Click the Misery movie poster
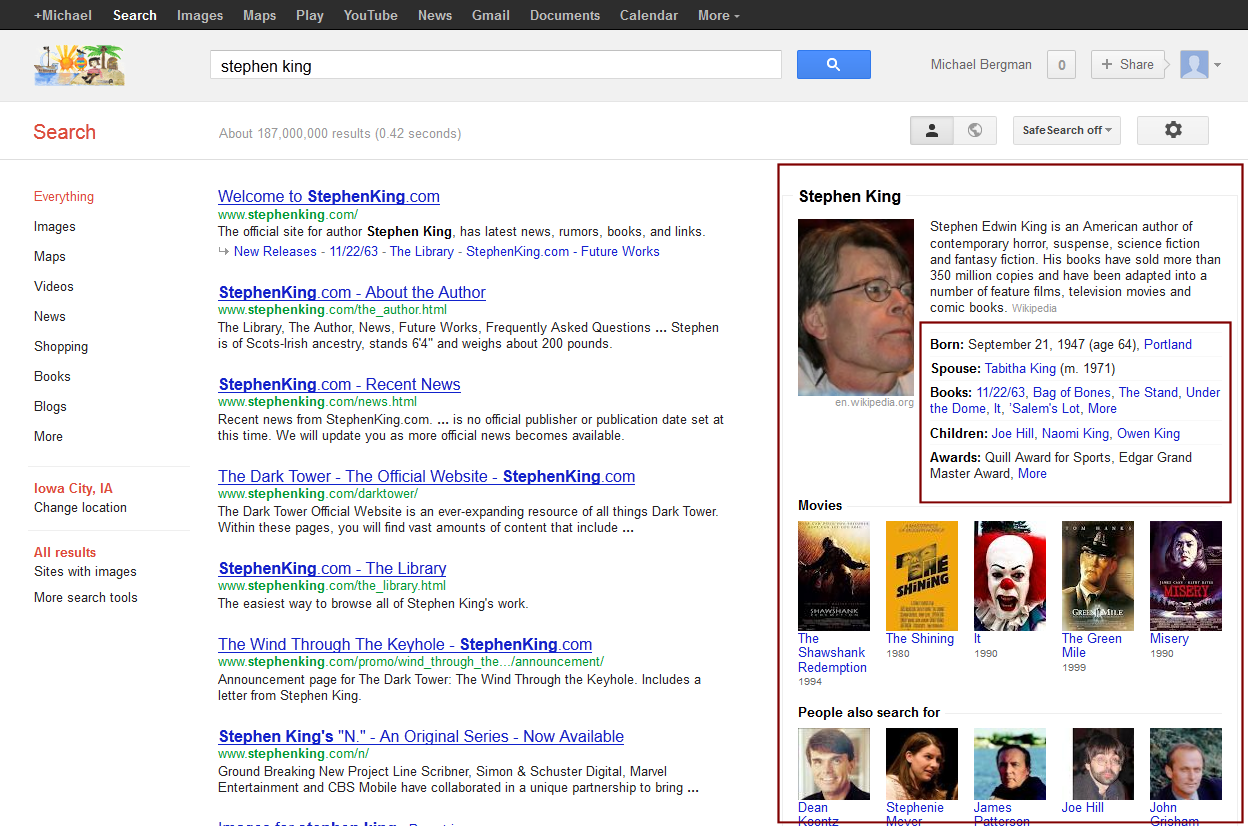The height and width of the screenshot is (826, 1248). click(x=1186, y=575)
